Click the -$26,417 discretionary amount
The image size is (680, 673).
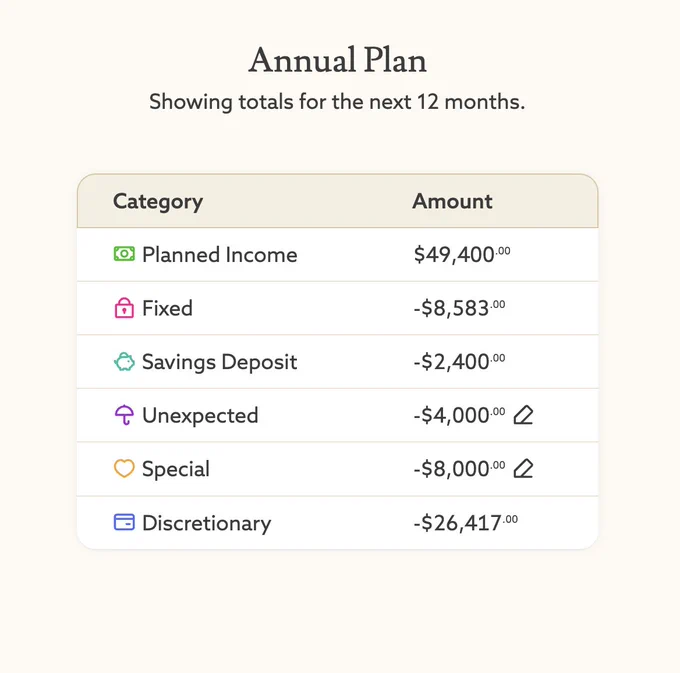click(x=466, y=523)
